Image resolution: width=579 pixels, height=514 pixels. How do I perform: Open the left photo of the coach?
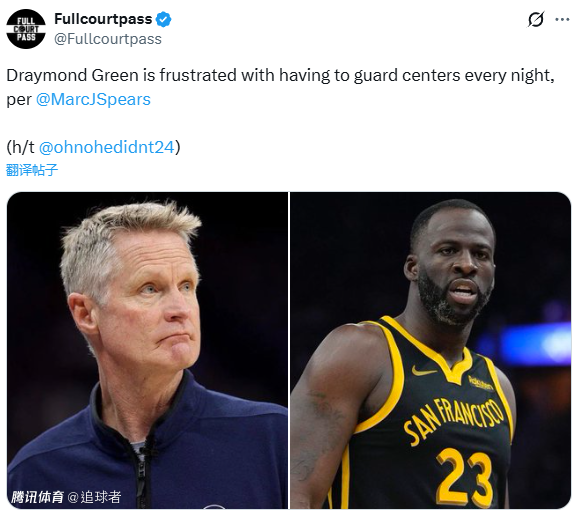coord(147,350)
